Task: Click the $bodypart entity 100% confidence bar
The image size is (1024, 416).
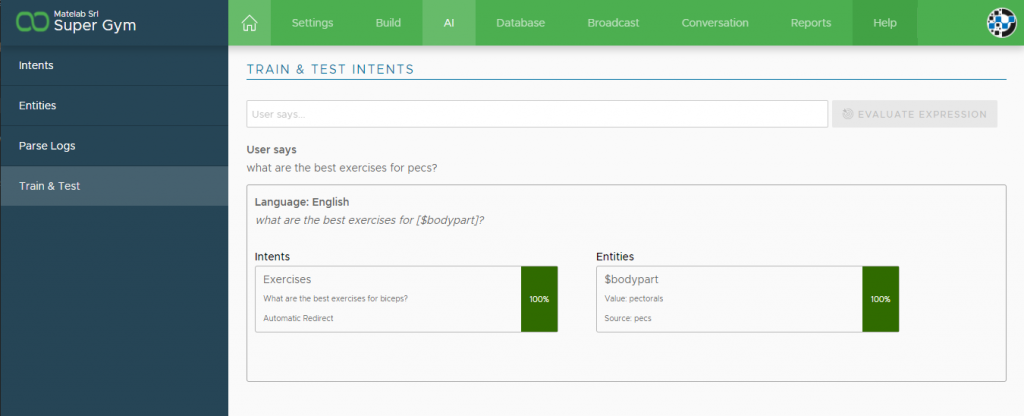Action: point(880,299)
